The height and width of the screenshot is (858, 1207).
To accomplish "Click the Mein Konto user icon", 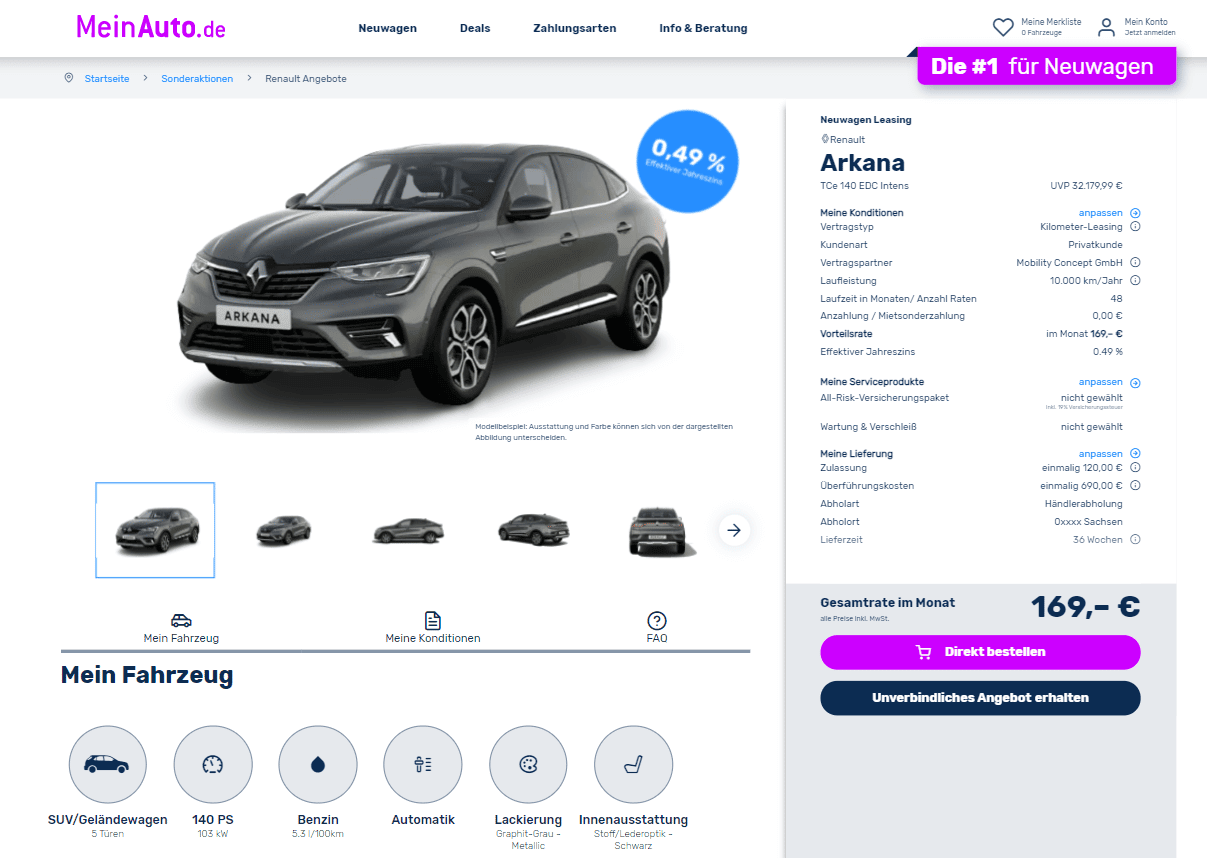I will [x=1106, y=27].
